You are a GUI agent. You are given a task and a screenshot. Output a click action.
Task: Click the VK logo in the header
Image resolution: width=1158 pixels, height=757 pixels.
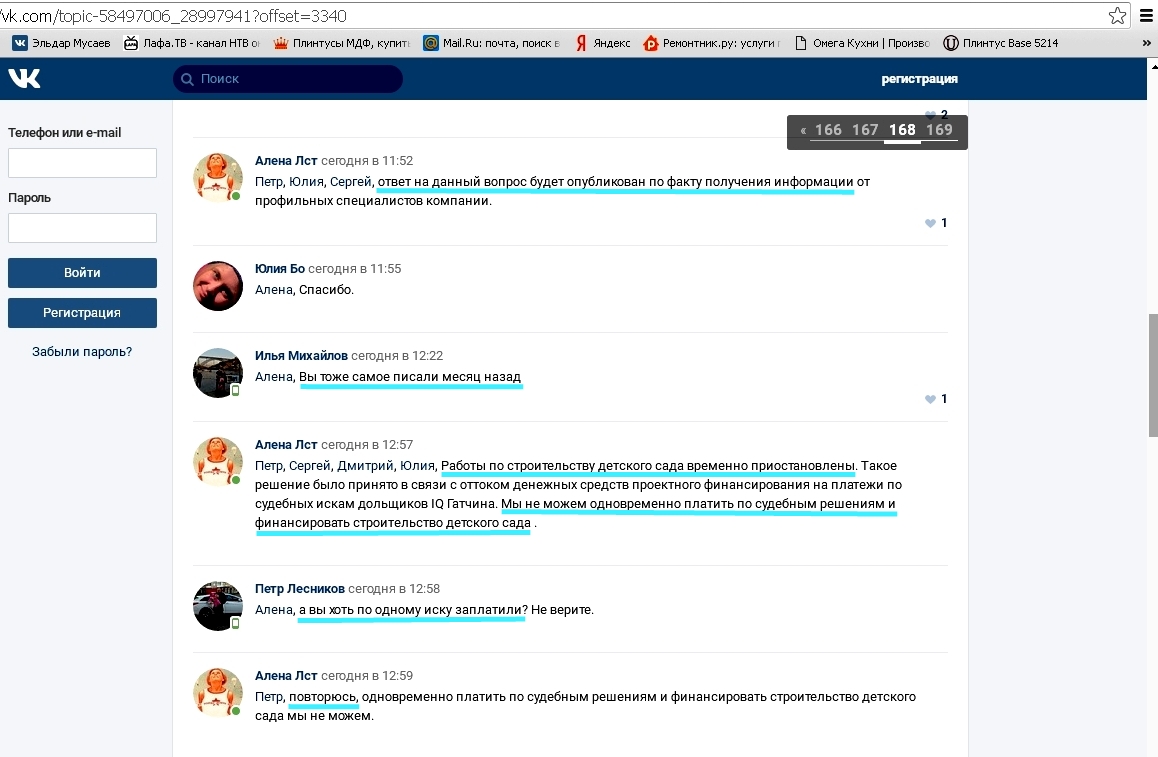24,78
